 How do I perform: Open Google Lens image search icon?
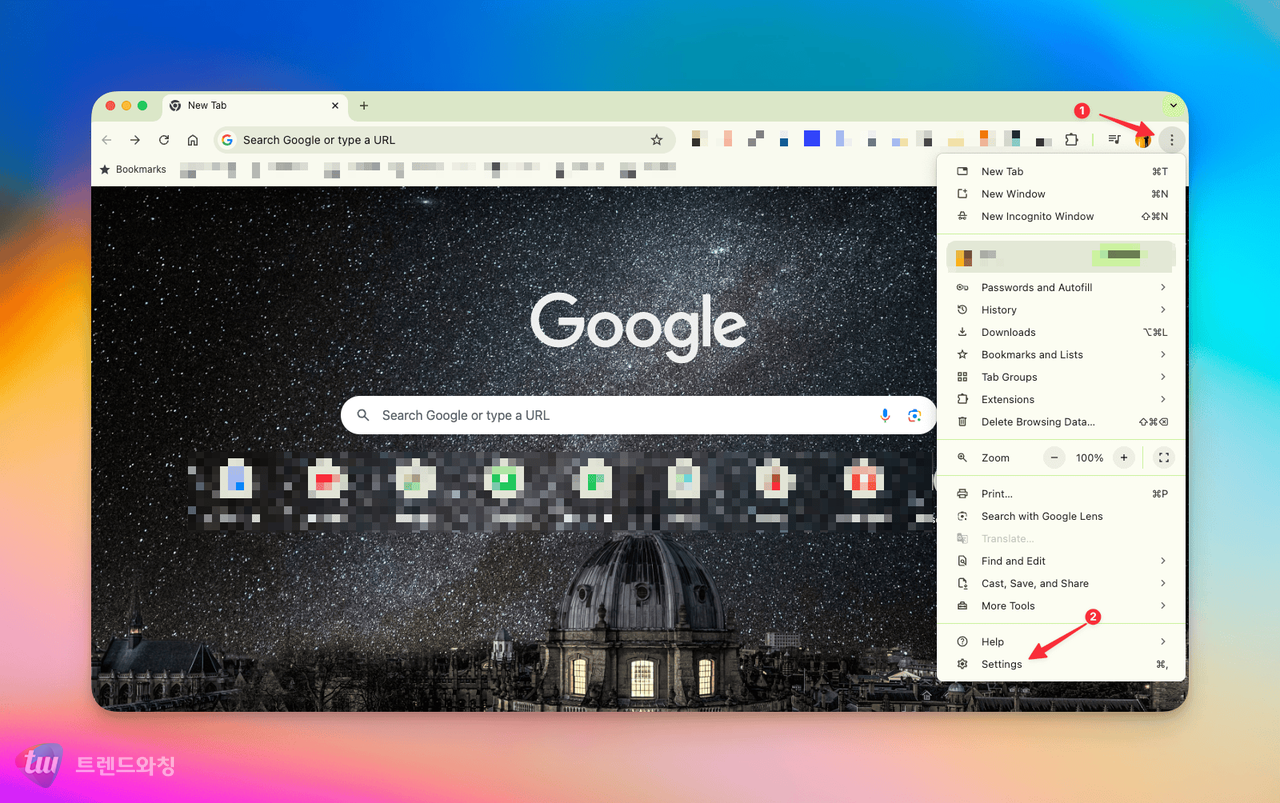(x=914, y=415)
